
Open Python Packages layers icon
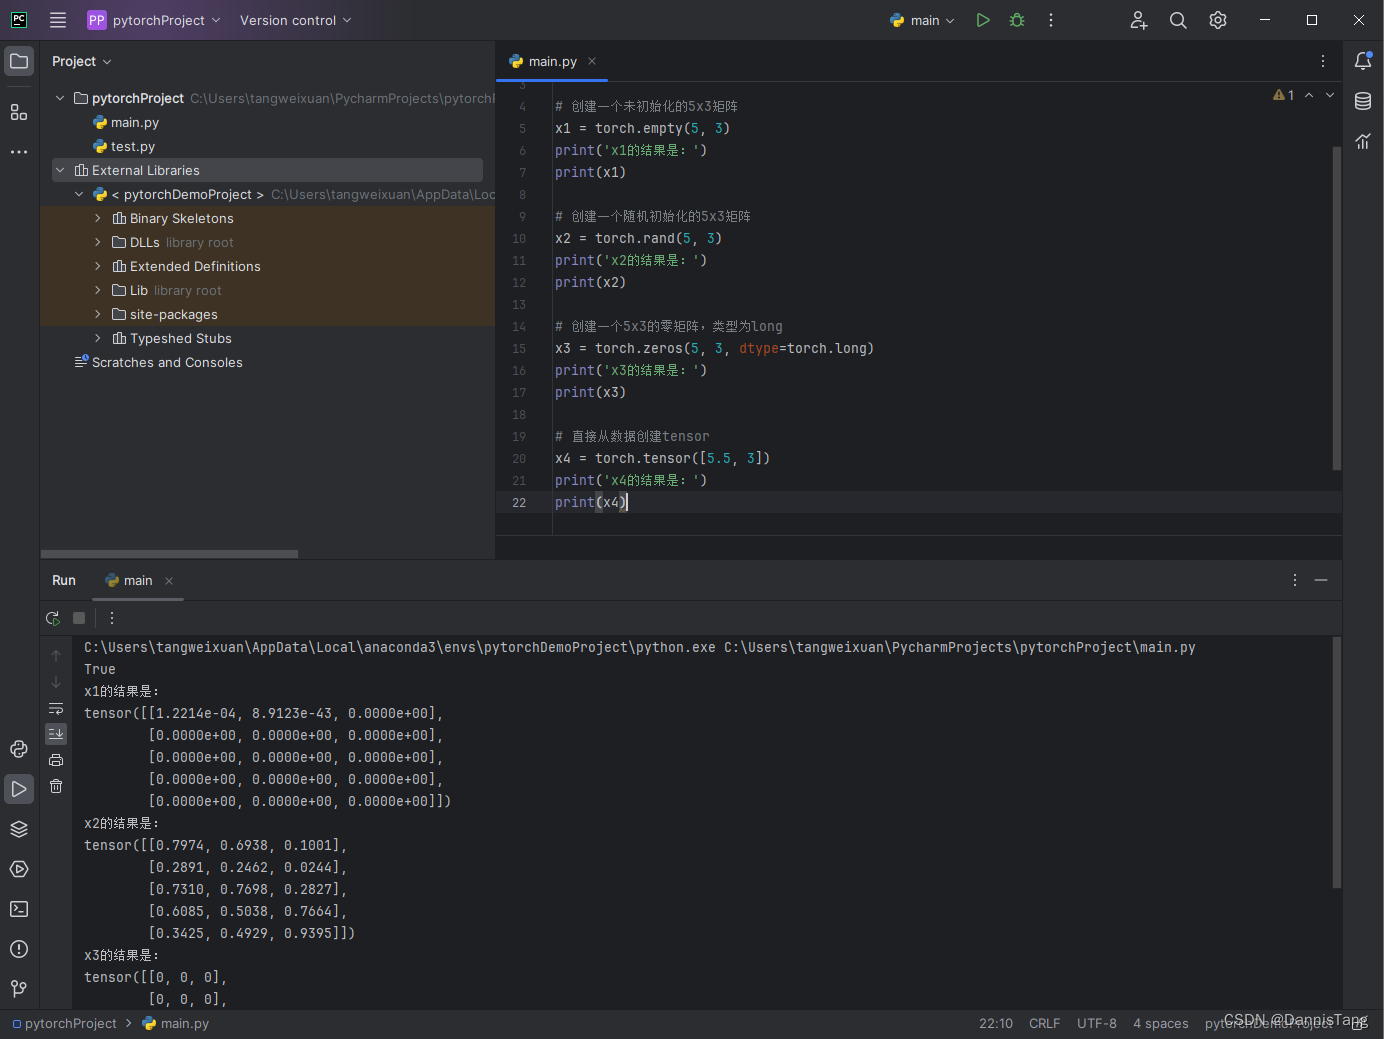[x=19, y=829]
